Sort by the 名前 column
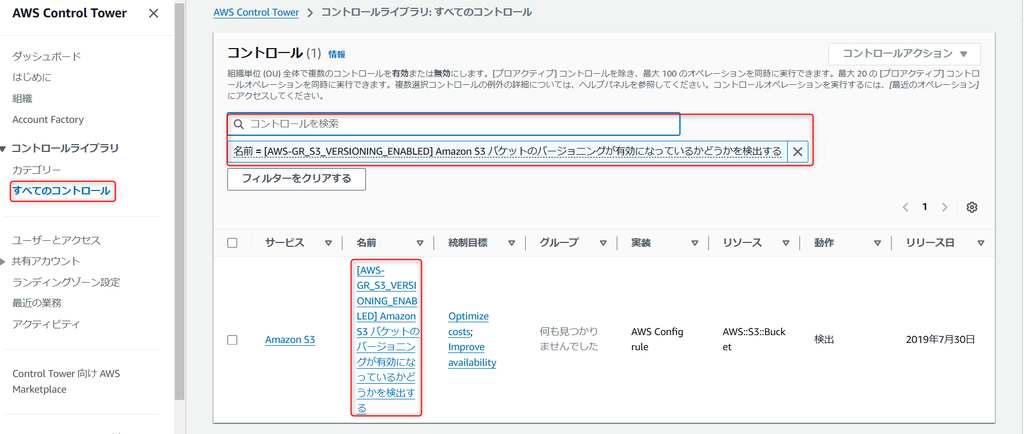Viewport: 1024px width, 434px height. coord(420,243)
